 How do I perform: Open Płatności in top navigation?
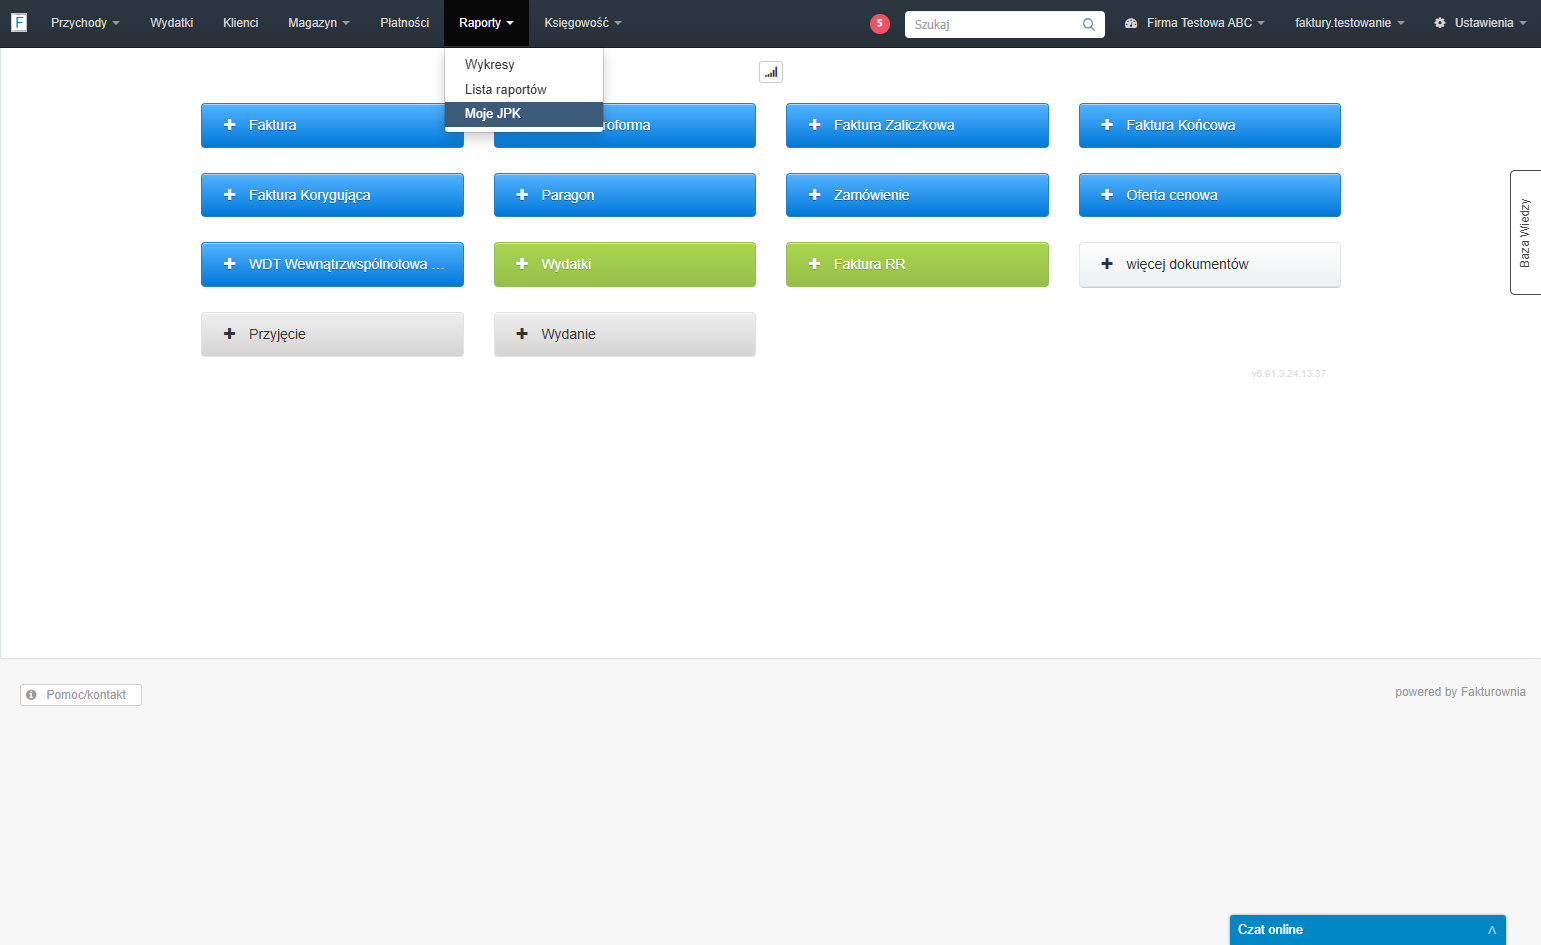405,23
